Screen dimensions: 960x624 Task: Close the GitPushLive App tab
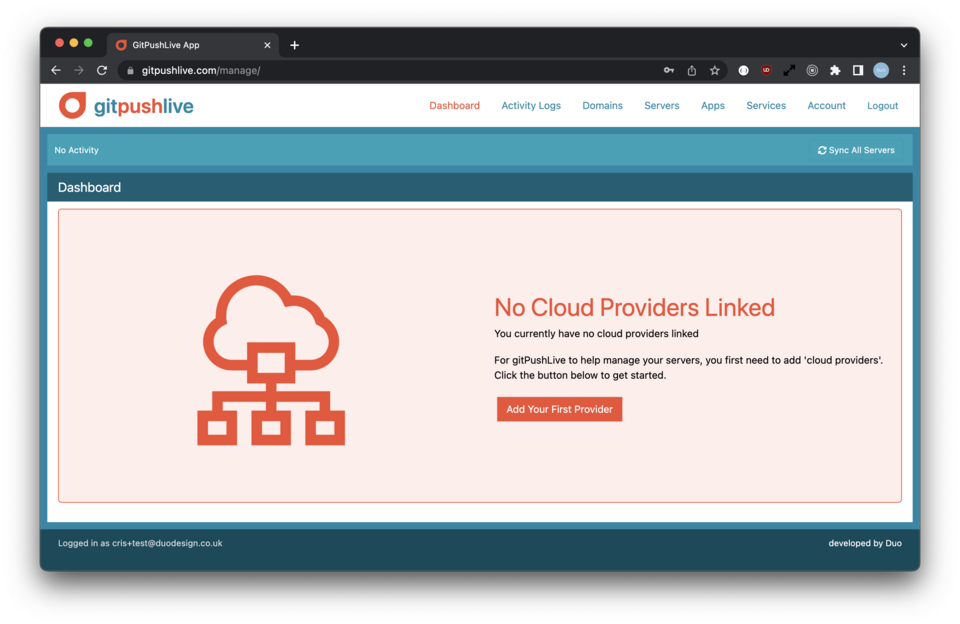267,45
